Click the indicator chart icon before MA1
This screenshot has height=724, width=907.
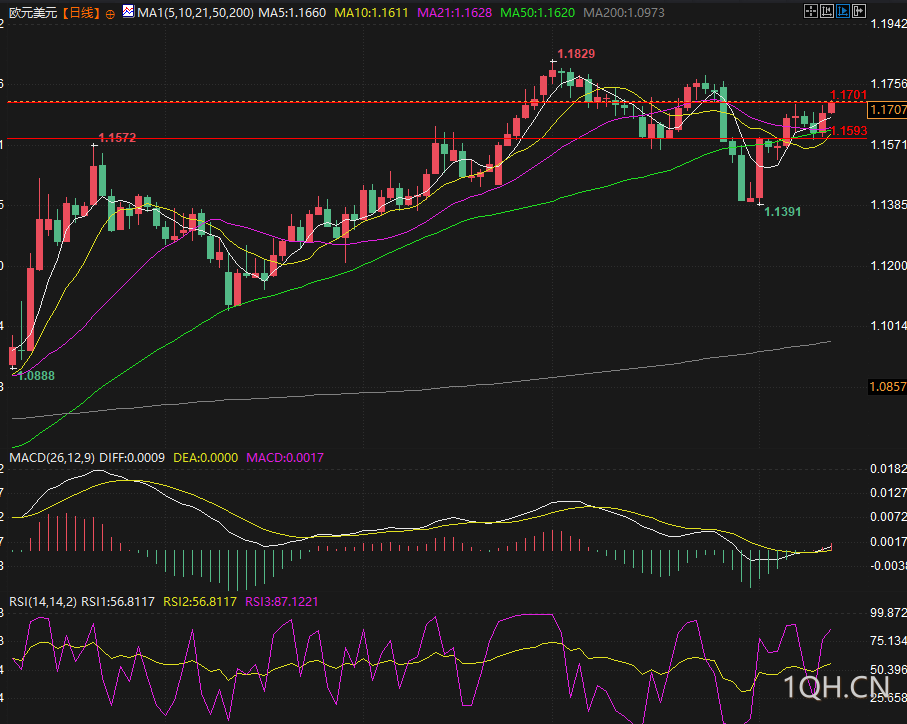pyautogui.click(x=128, y=13)
